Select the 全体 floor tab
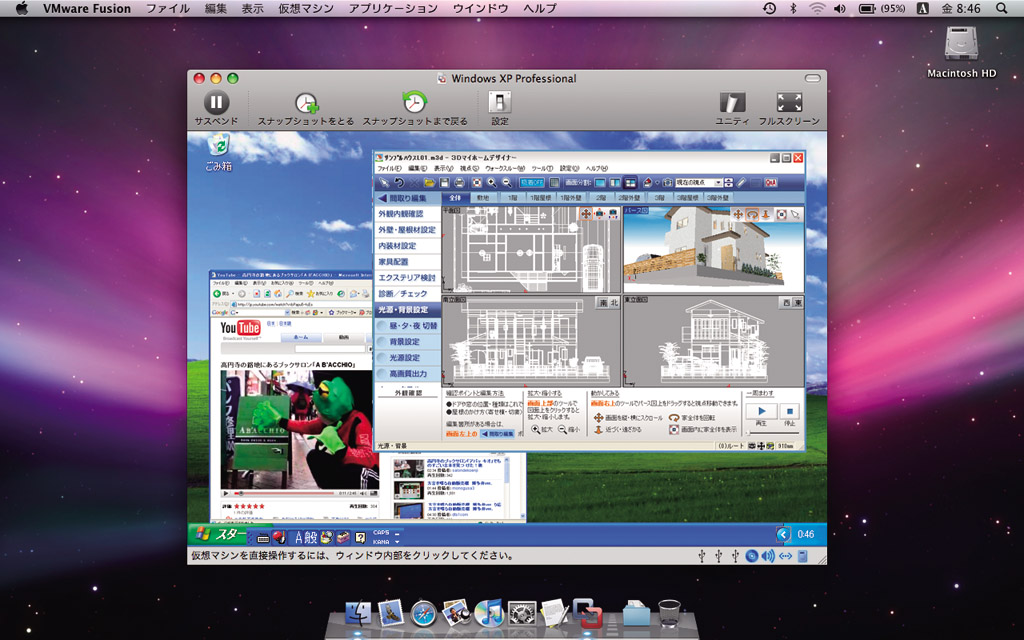 455,197
